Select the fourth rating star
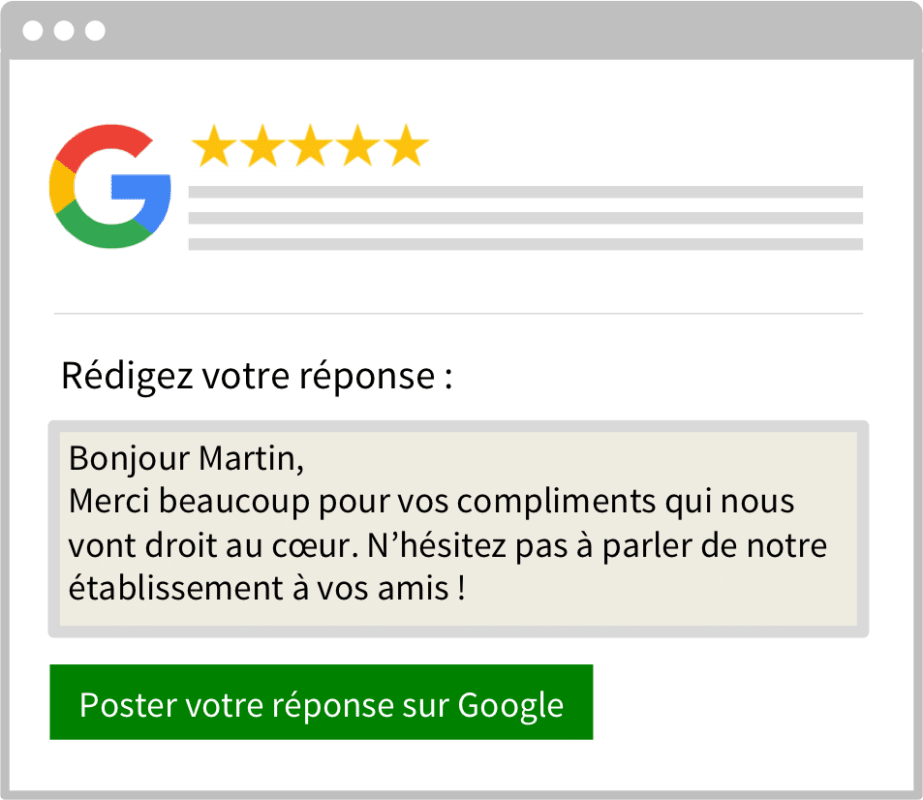923x800 pixels. click(x=357, y=147)
